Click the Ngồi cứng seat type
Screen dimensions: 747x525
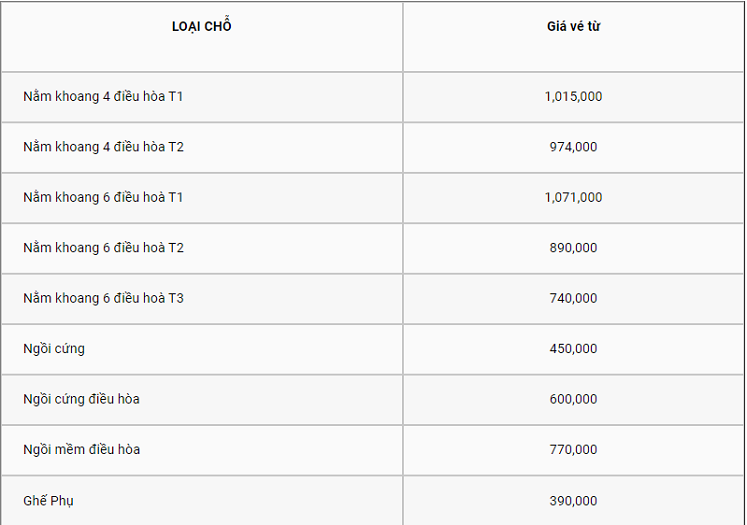click(x=54, y=349)
